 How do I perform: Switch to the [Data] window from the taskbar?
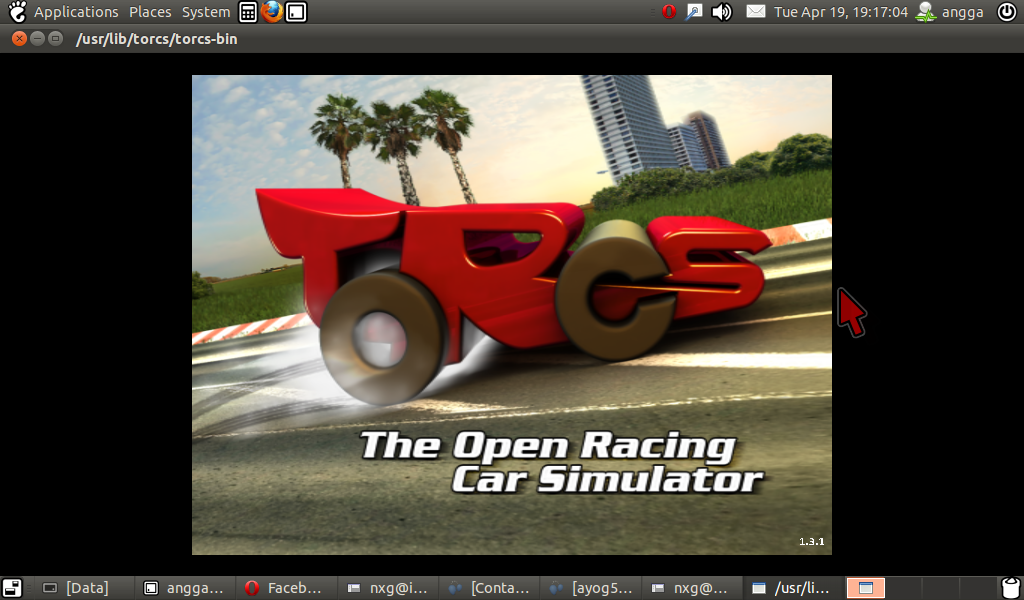(85, 588)
